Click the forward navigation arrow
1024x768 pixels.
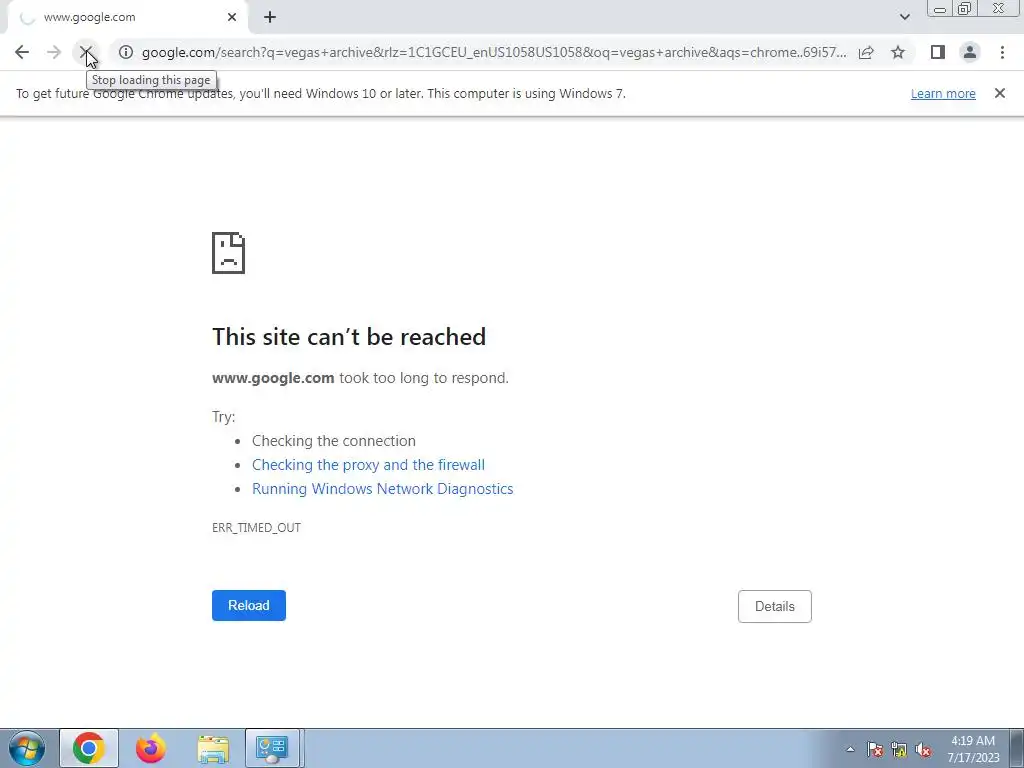point(54,52)
